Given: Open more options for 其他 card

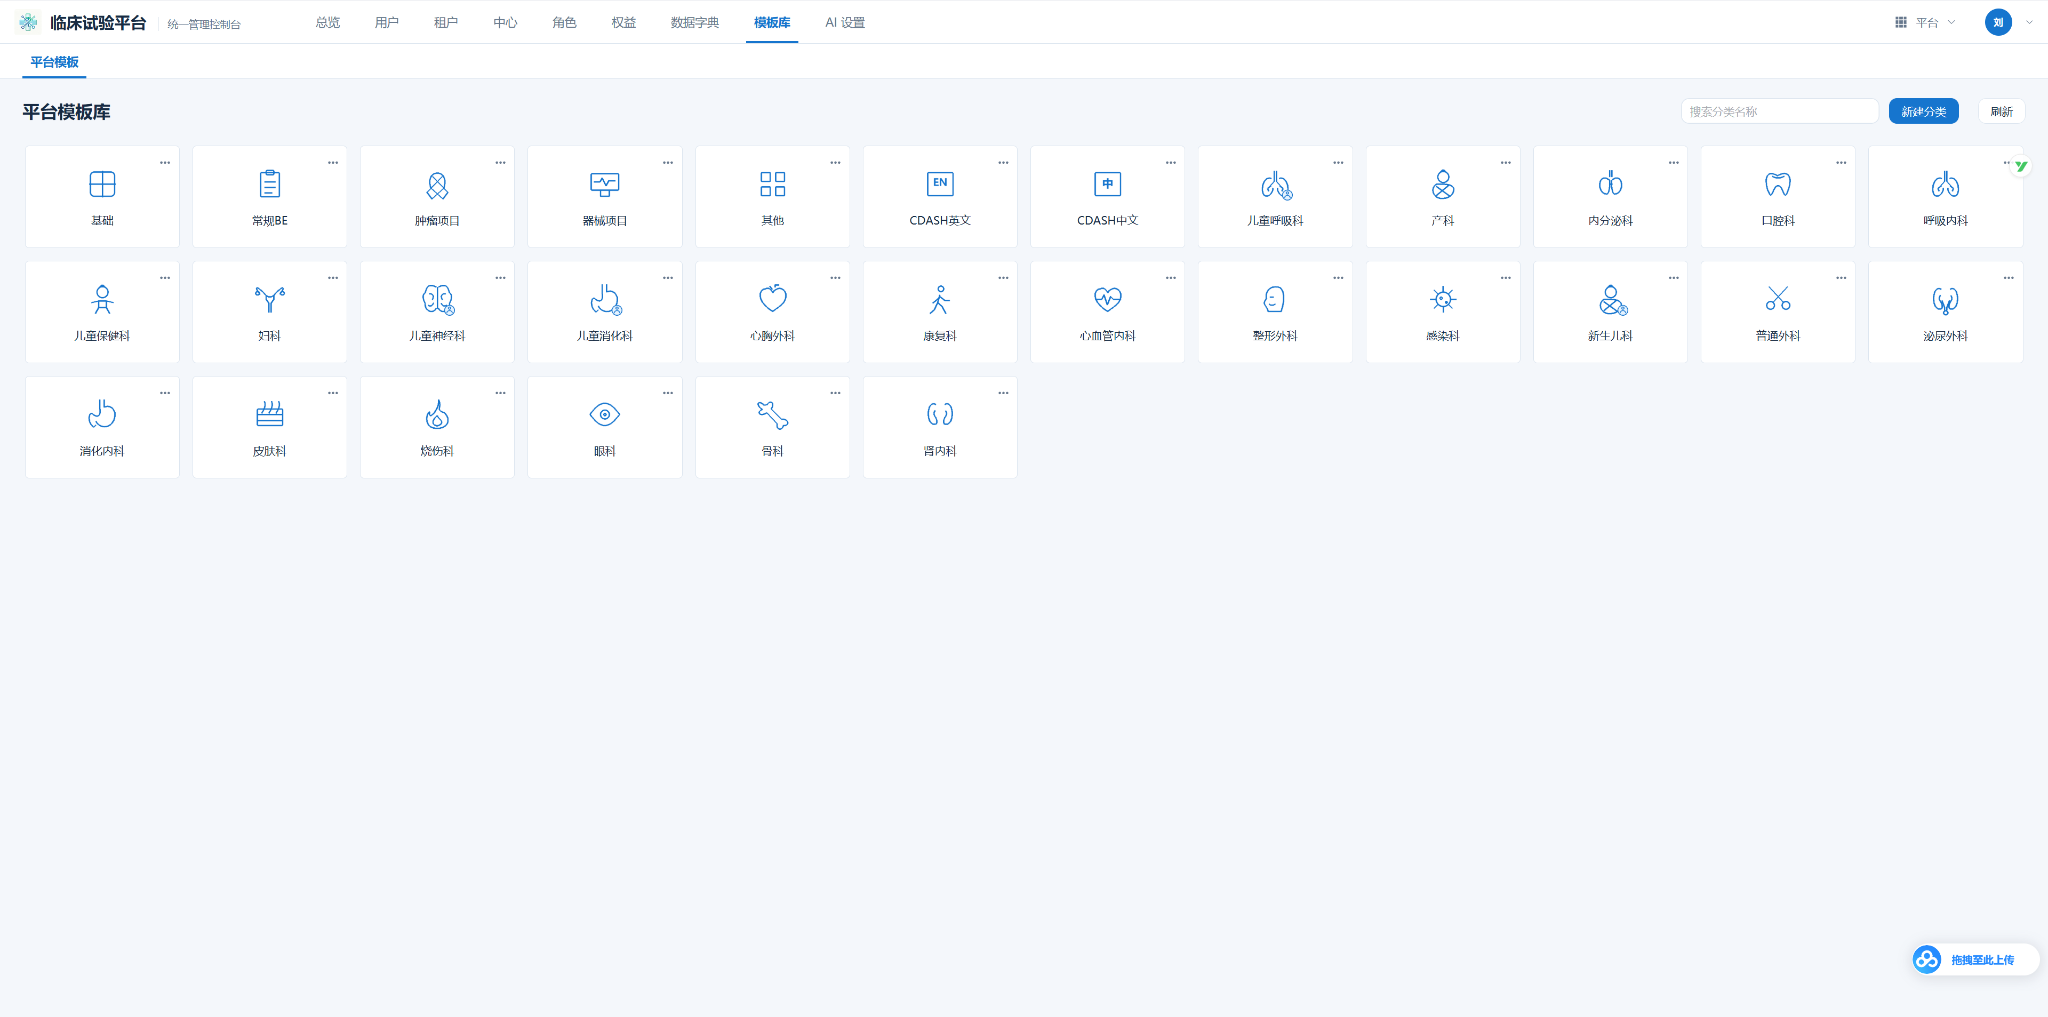Looking at the screenshot, I should tap(835, 162).
